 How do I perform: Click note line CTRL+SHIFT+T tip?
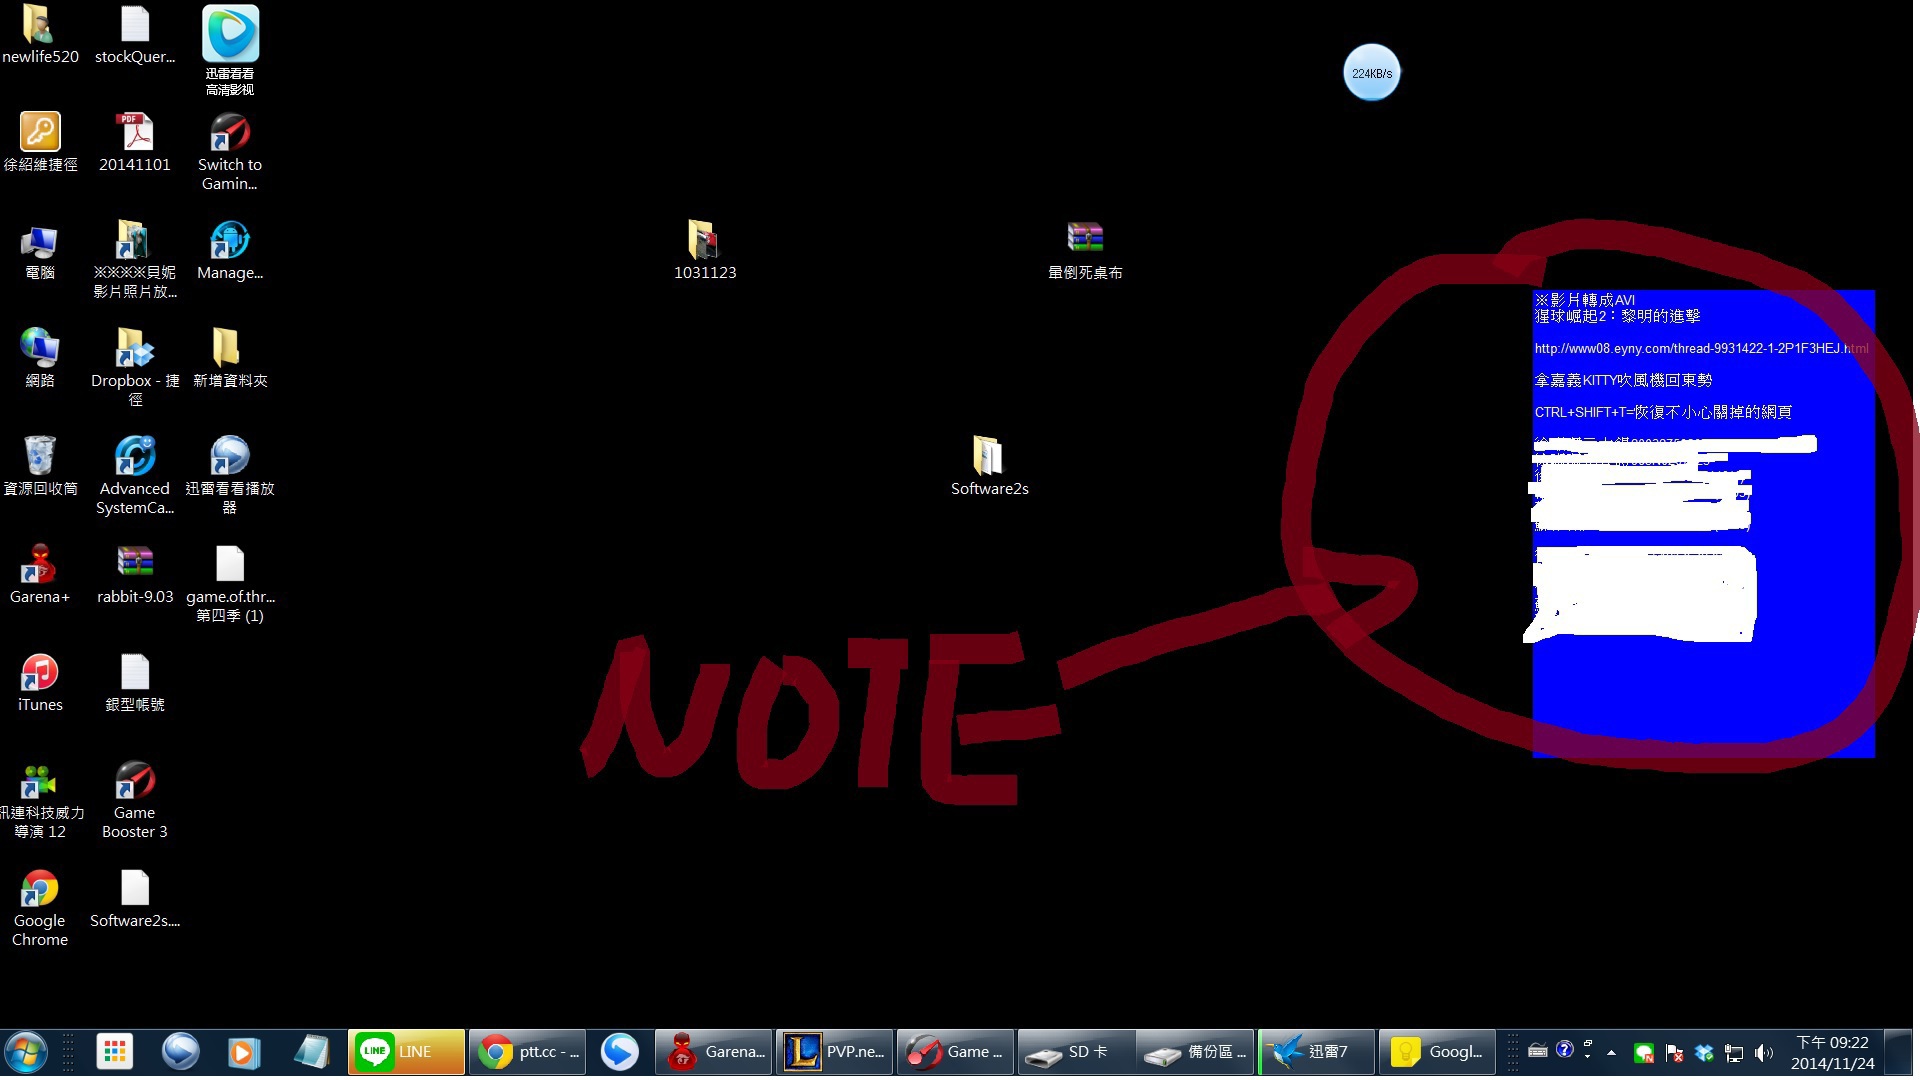pos(1663,412)
